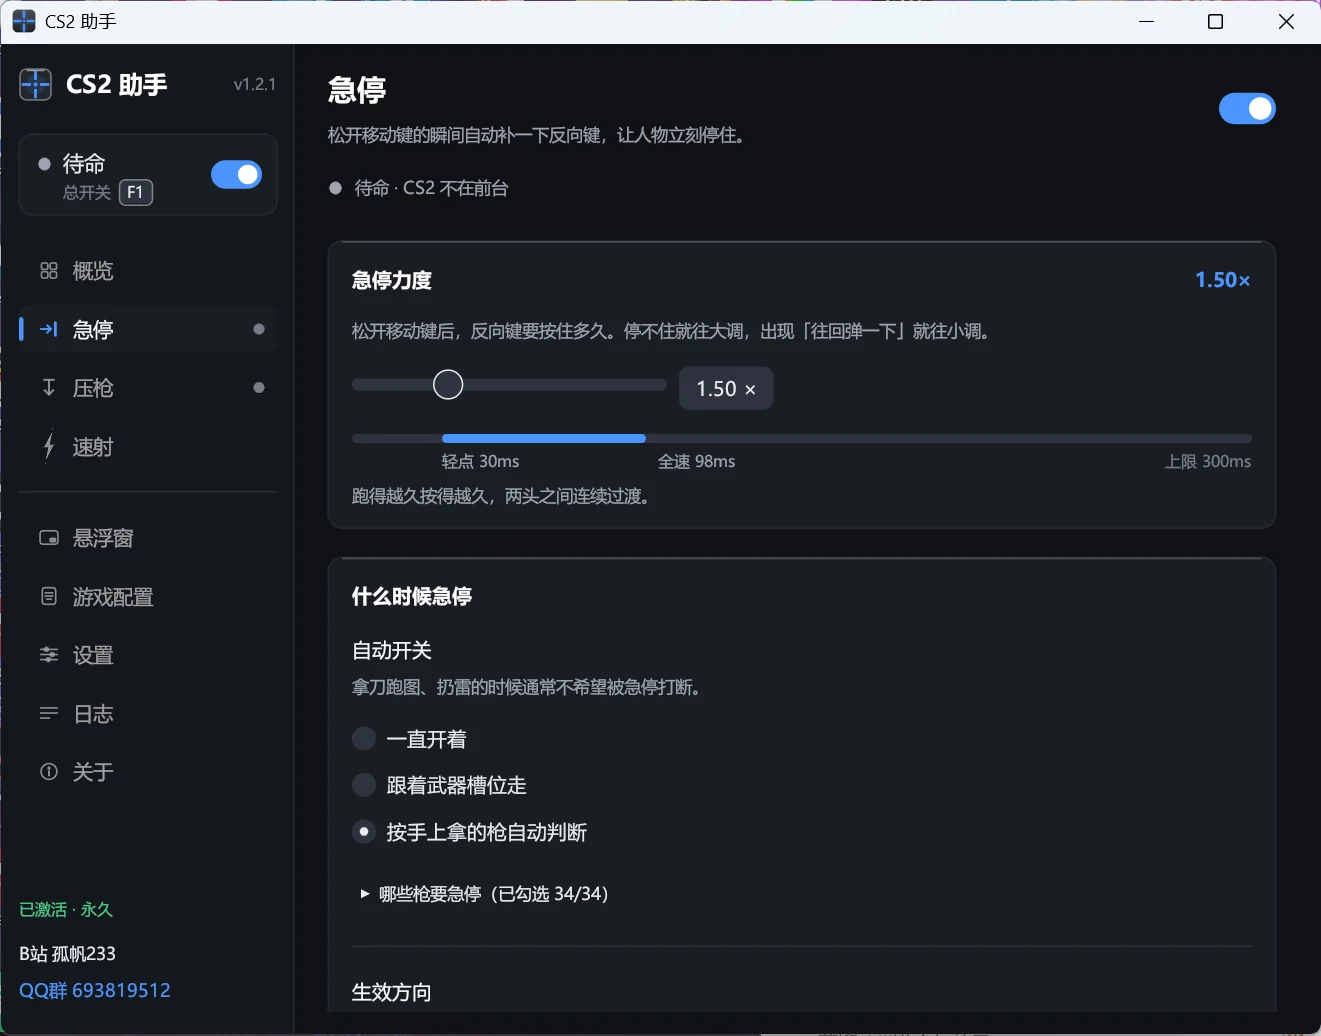This screenshot has width=1321, height=1036.
Task: Click the 游戏配置 document icon
Action: coord(48,596)
